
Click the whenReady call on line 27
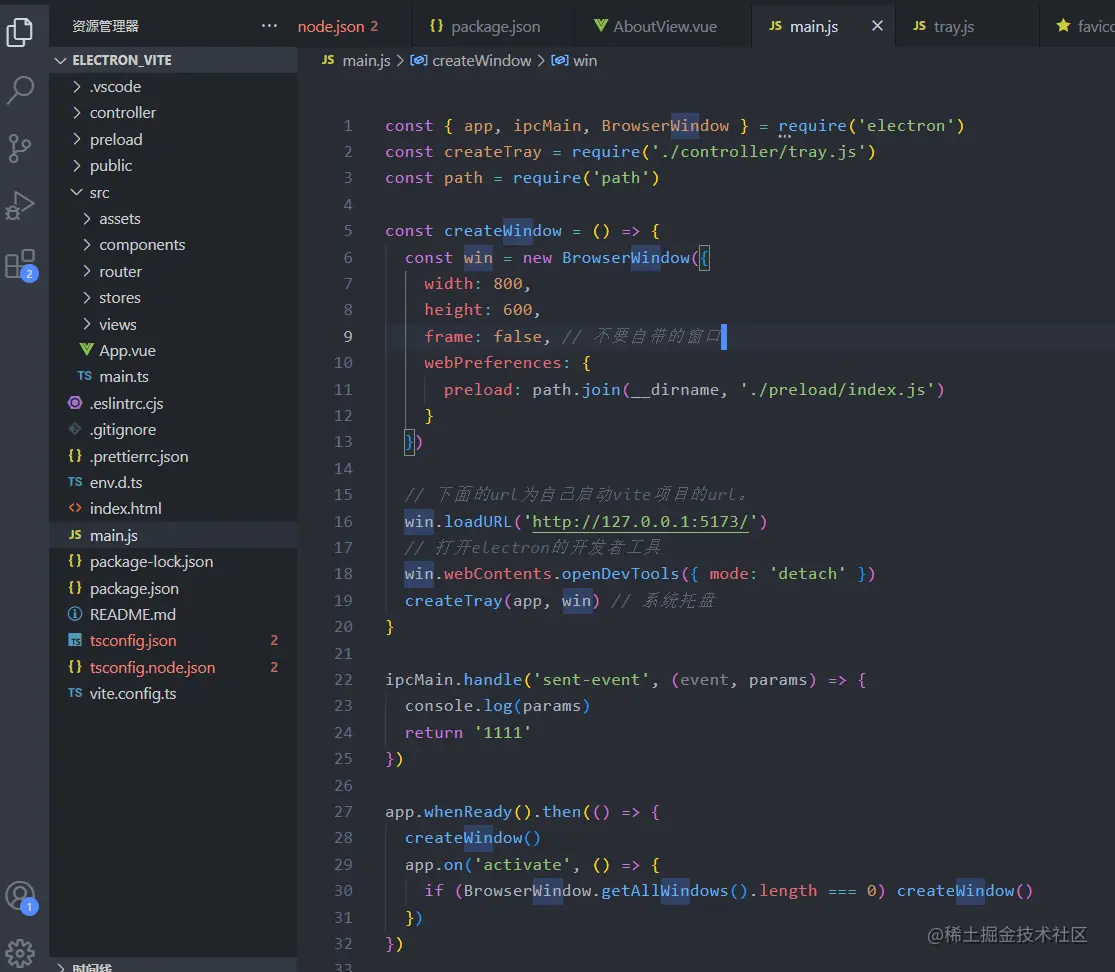tap(468, 812)
